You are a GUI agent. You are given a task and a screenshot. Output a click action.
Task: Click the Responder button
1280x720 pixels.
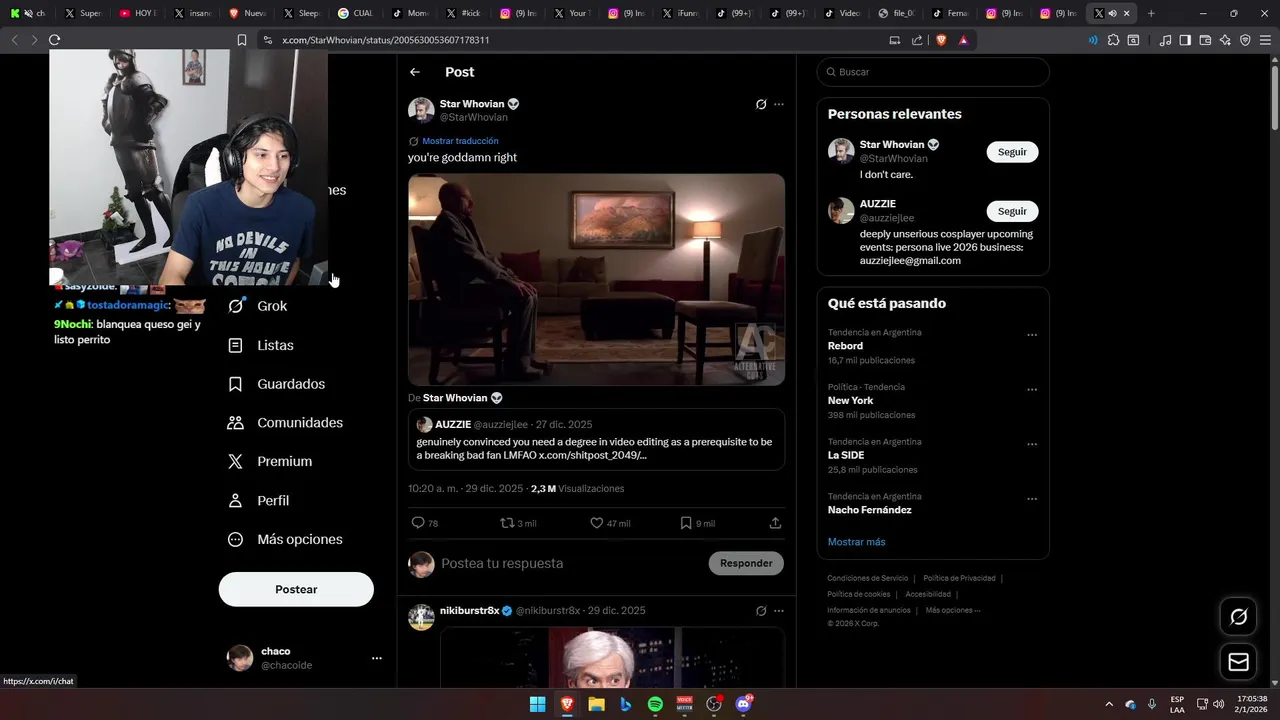click(746, 563)
